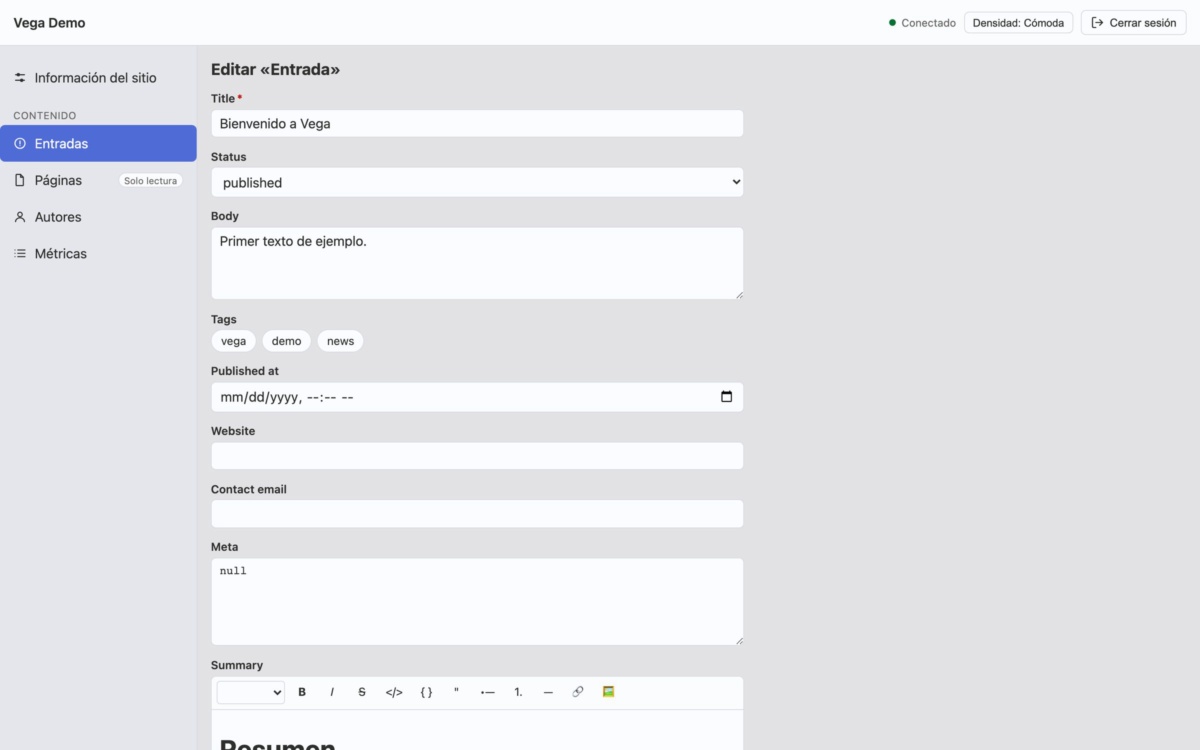1200x750 pixels.
Task: Select Entradas in the sidebar
Action: pos(98,143)
